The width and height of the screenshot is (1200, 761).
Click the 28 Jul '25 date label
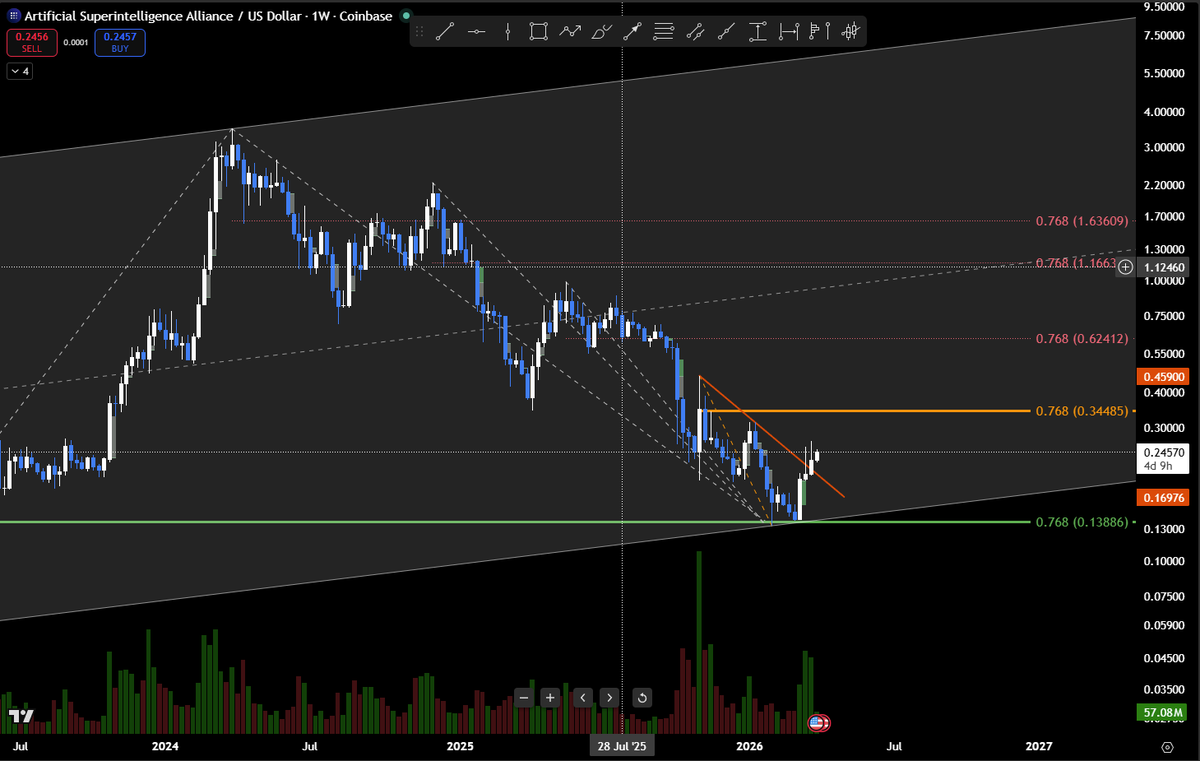coord(623,746)
